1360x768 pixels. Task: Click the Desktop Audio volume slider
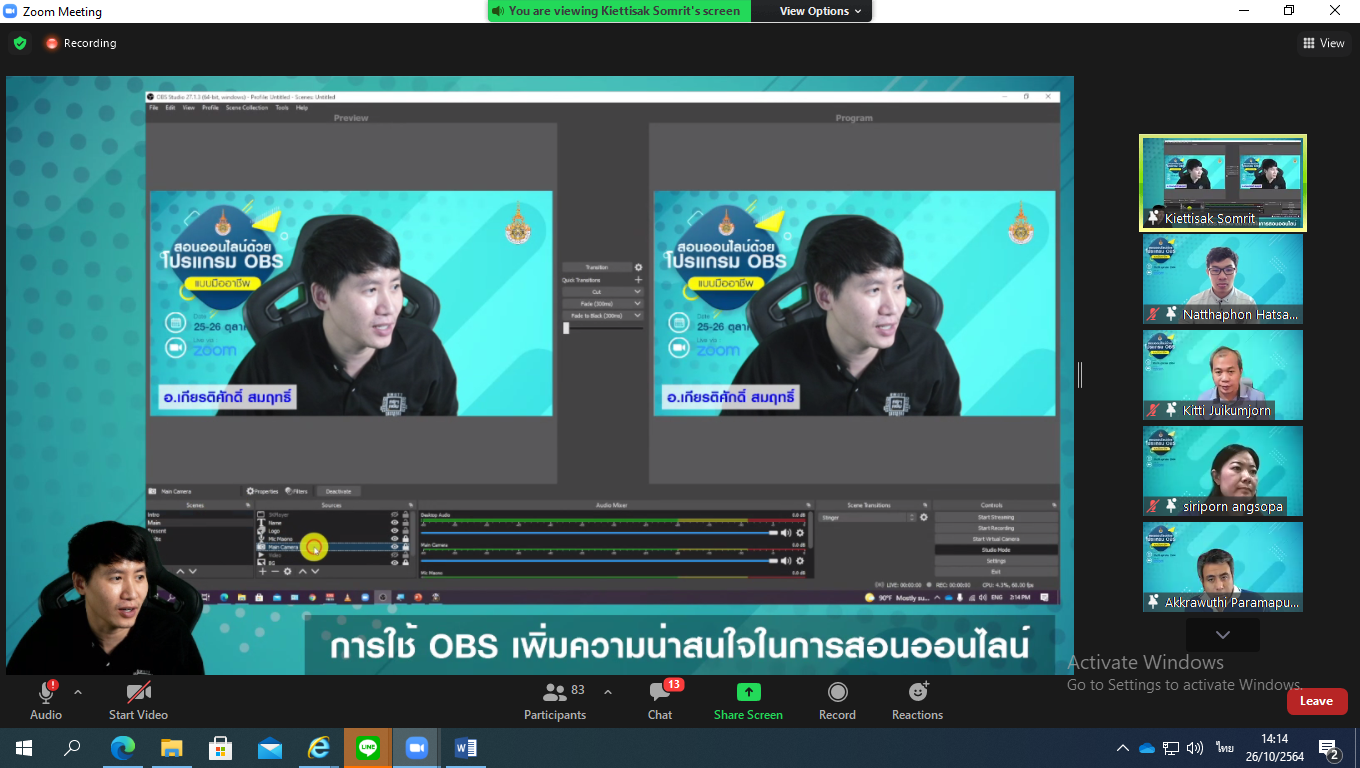coord(599,533)
